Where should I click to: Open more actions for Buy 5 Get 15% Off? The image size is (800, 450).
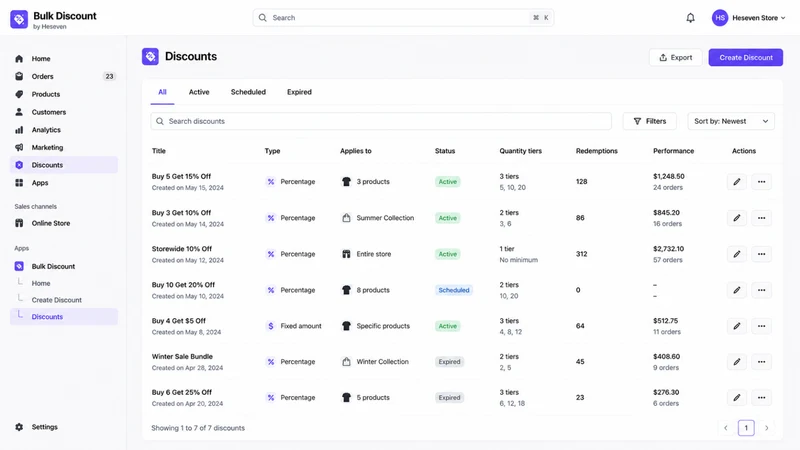(x=761, y=182)
